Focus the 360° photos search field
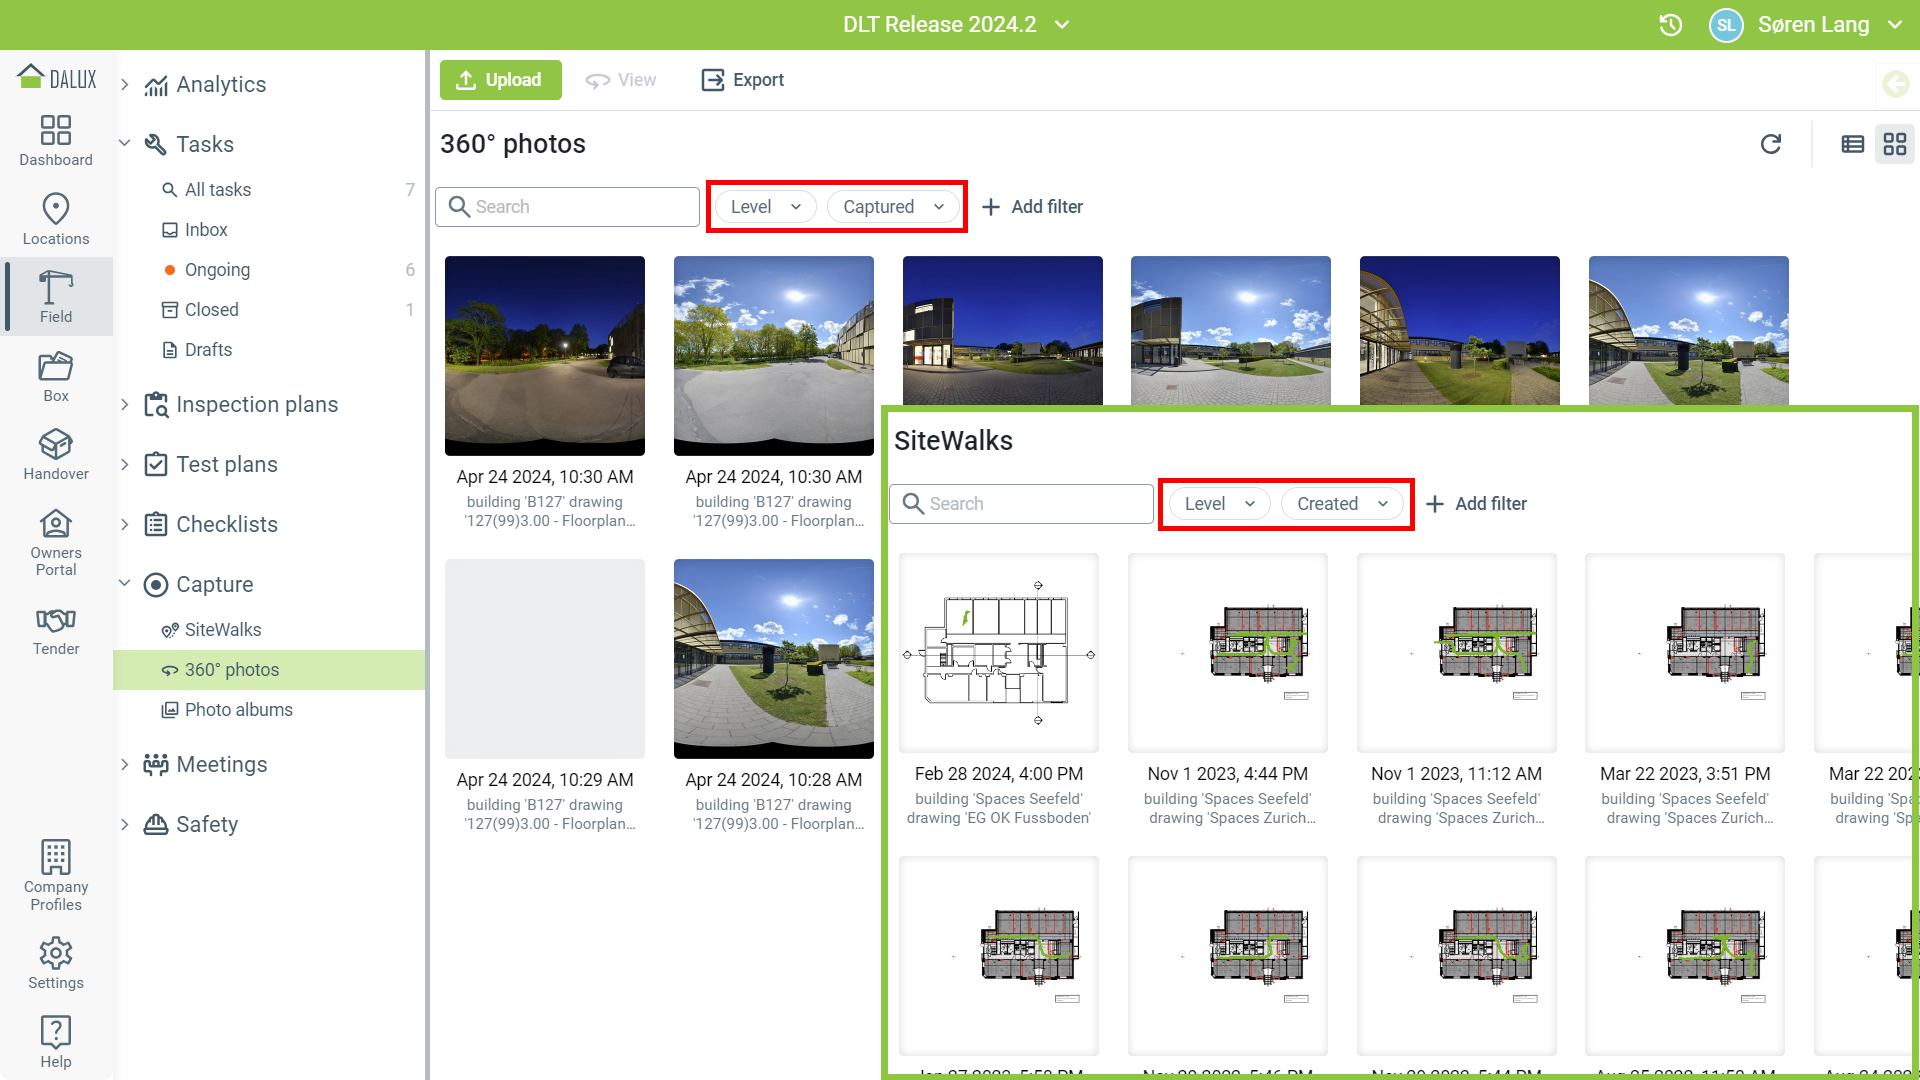Screen dimensions: 1920x1080 coord(567,207)
